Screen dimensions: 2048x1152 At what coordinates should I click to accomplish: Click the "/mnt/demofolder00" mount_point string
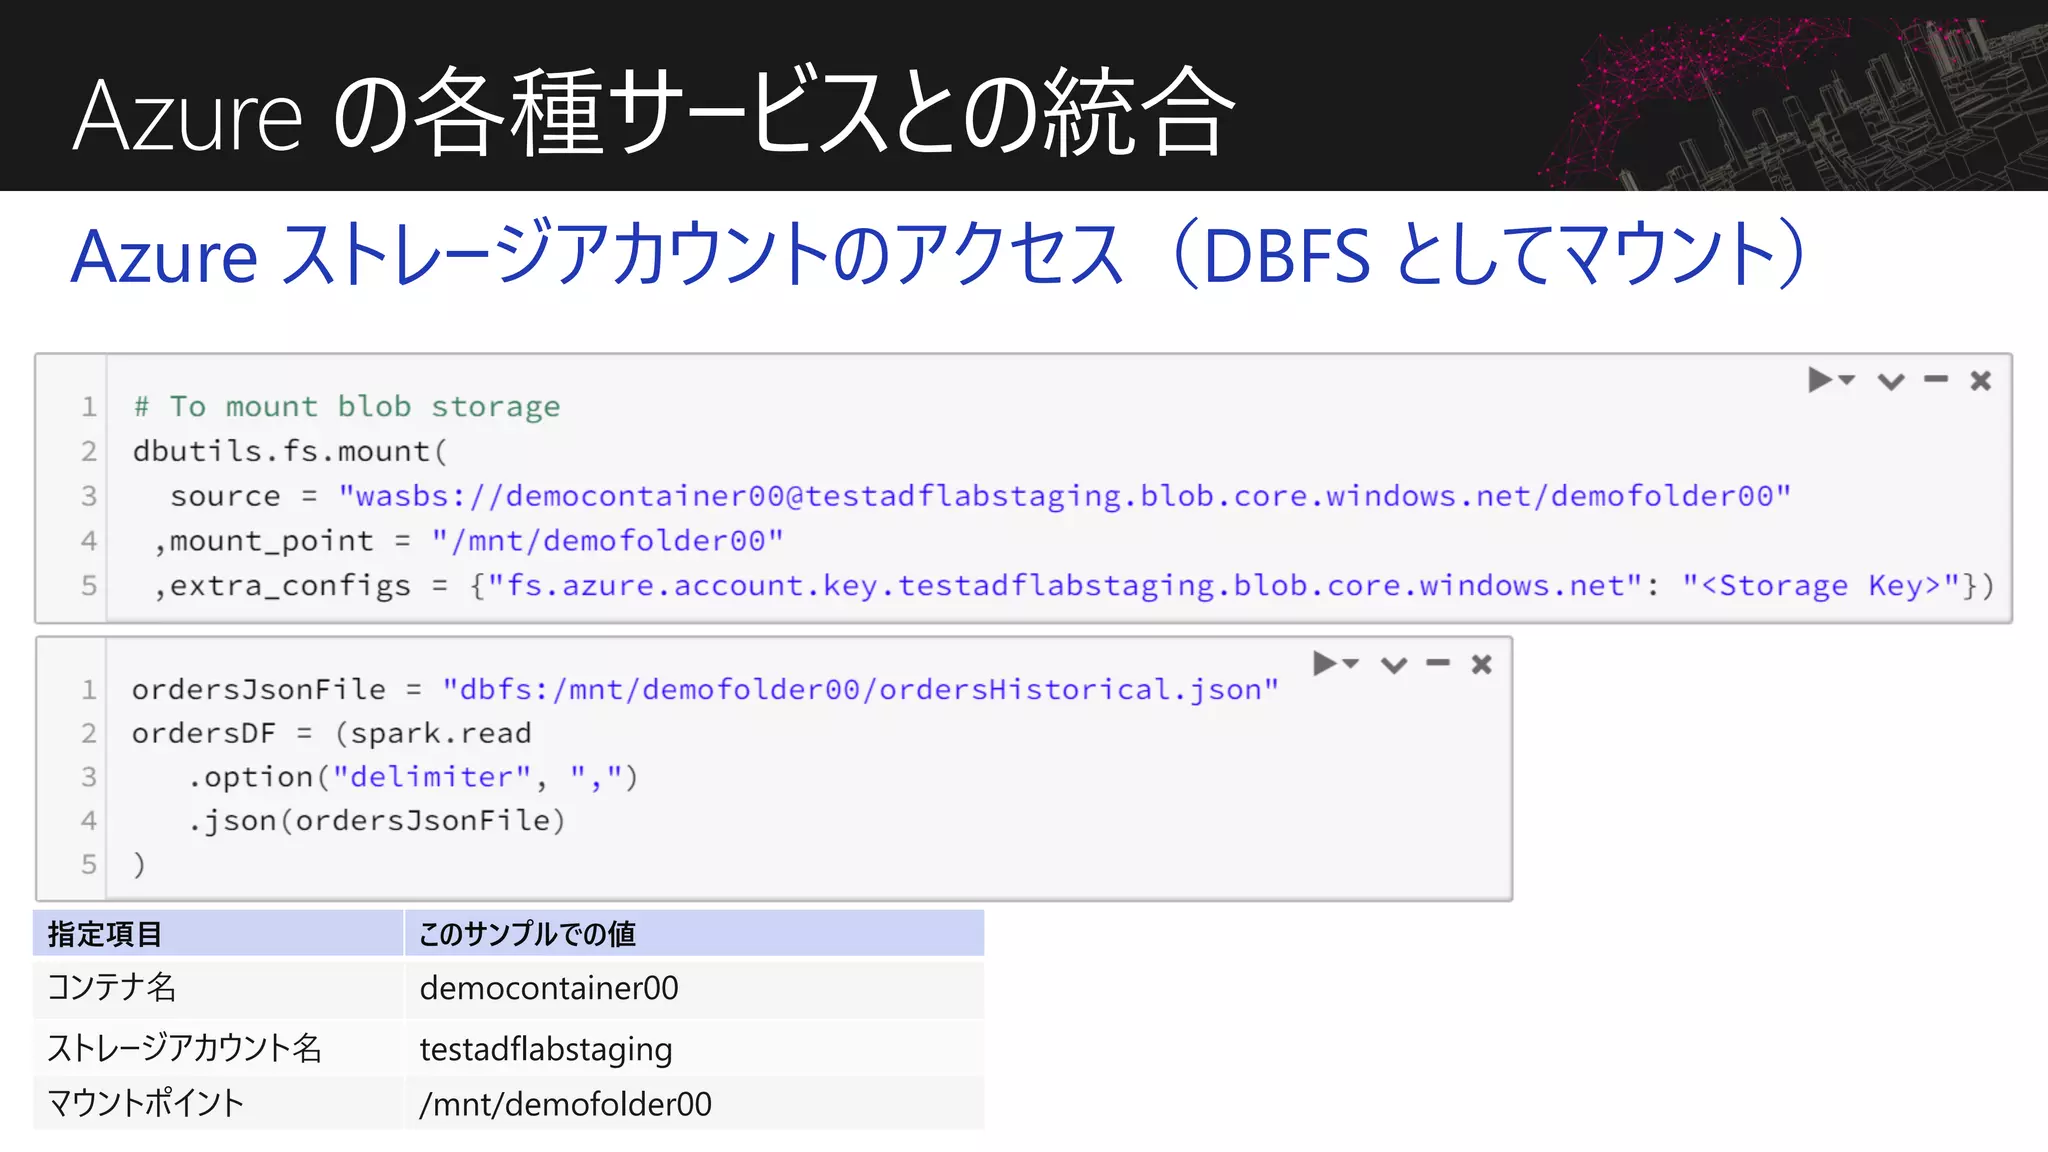[608, 541]
